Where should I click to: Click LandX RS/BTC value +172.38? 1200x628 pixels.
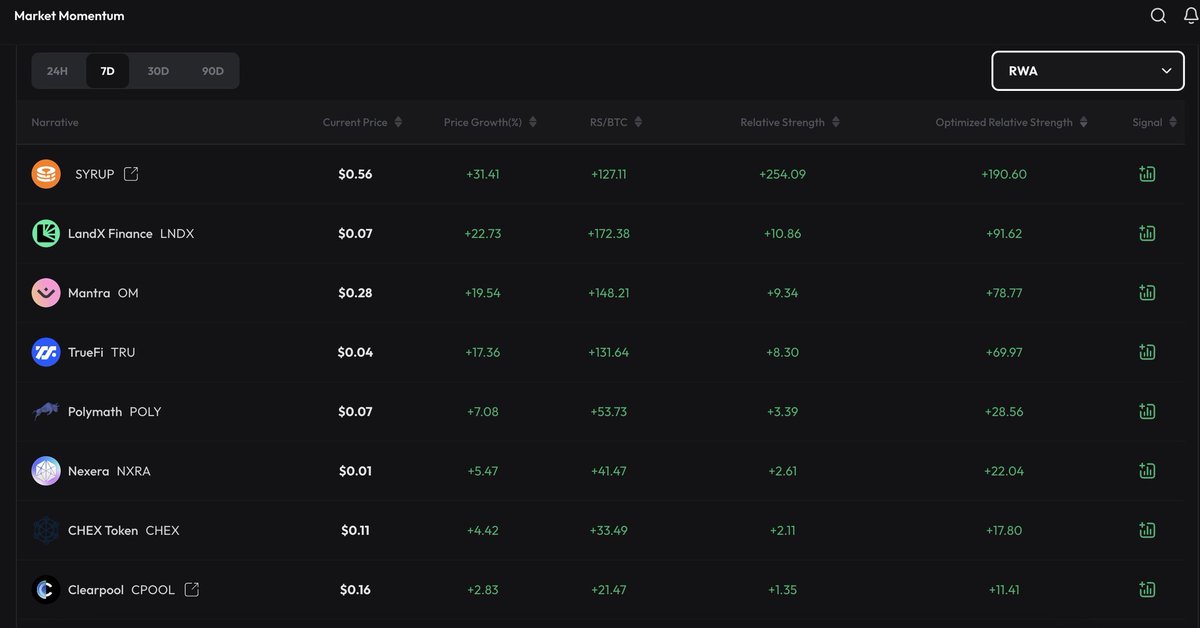tap(609, 233)
